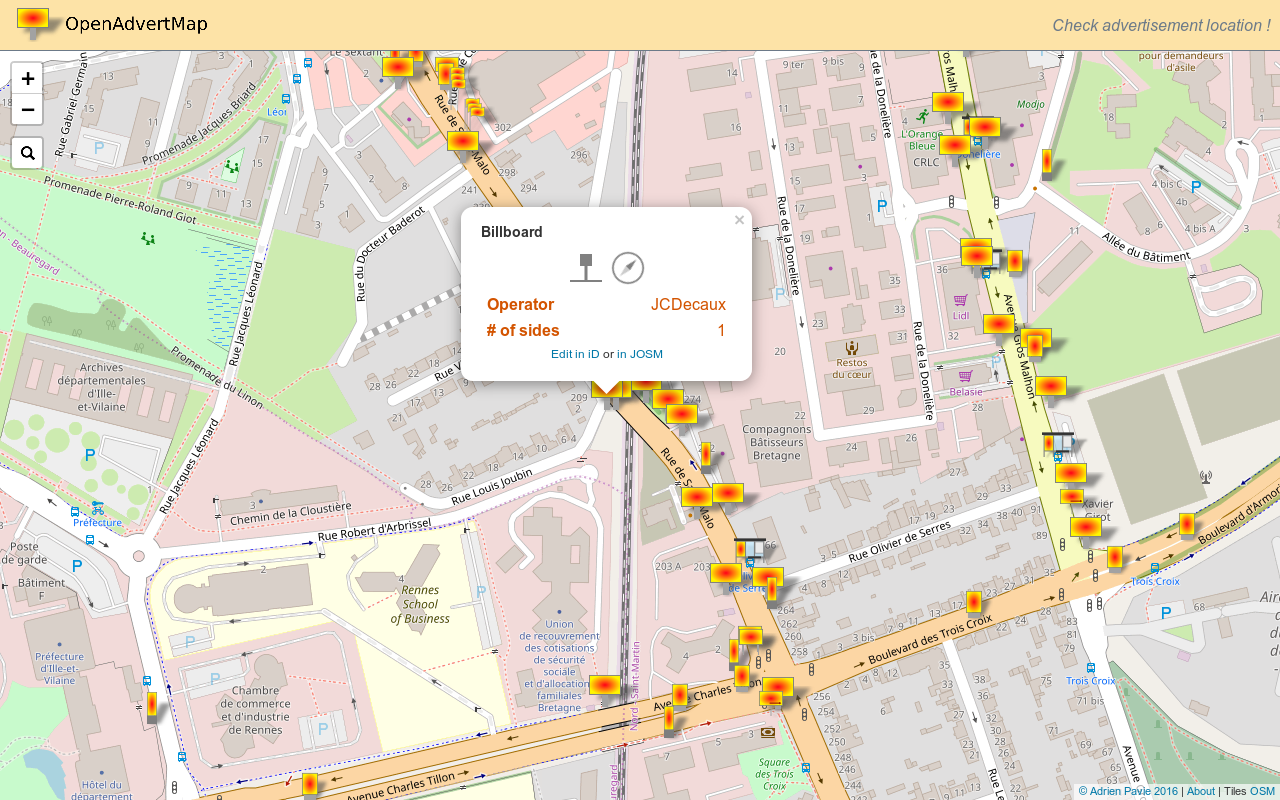Open the Edit in iD link
This screenshot has height=800, width=1280.
pyautogui.click(x=575, y=354)
